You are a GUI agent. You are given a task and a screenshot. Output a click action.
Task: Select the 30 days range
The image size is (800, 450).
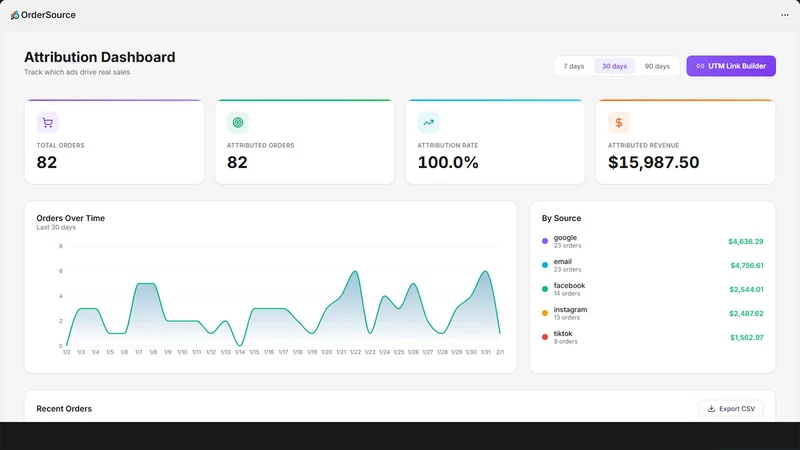(x=614, y=66)
